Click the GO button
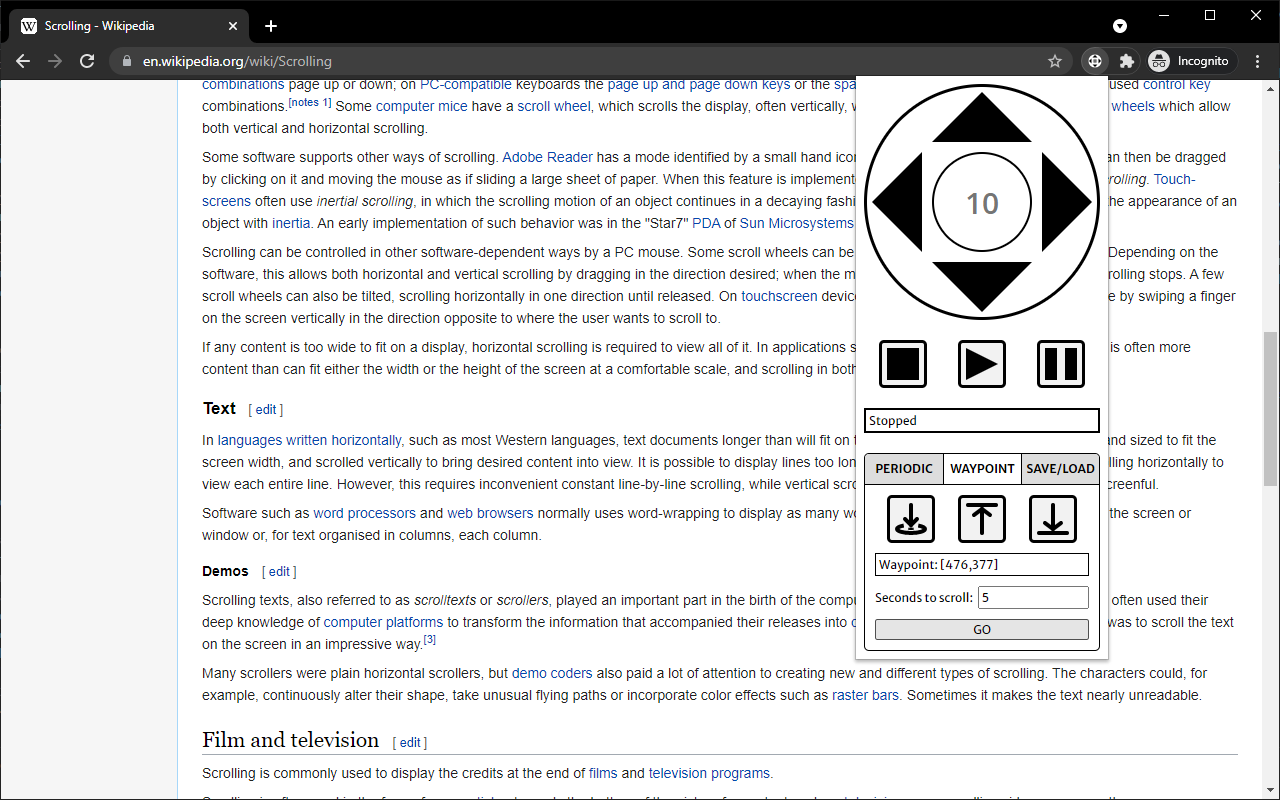The width and height of the screenshot is (1280, 800). (982, 630)
